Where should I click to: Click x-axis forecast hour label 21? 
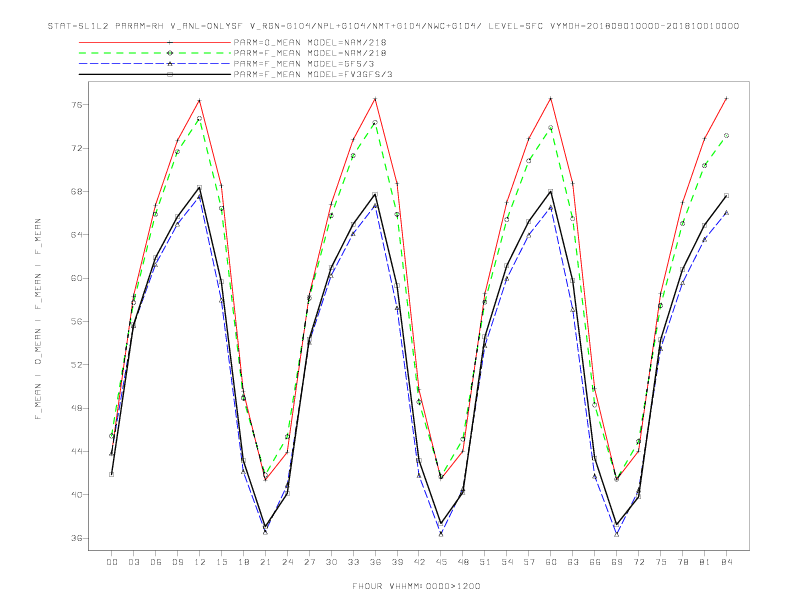pyautogui.click(x=265, y=562)
